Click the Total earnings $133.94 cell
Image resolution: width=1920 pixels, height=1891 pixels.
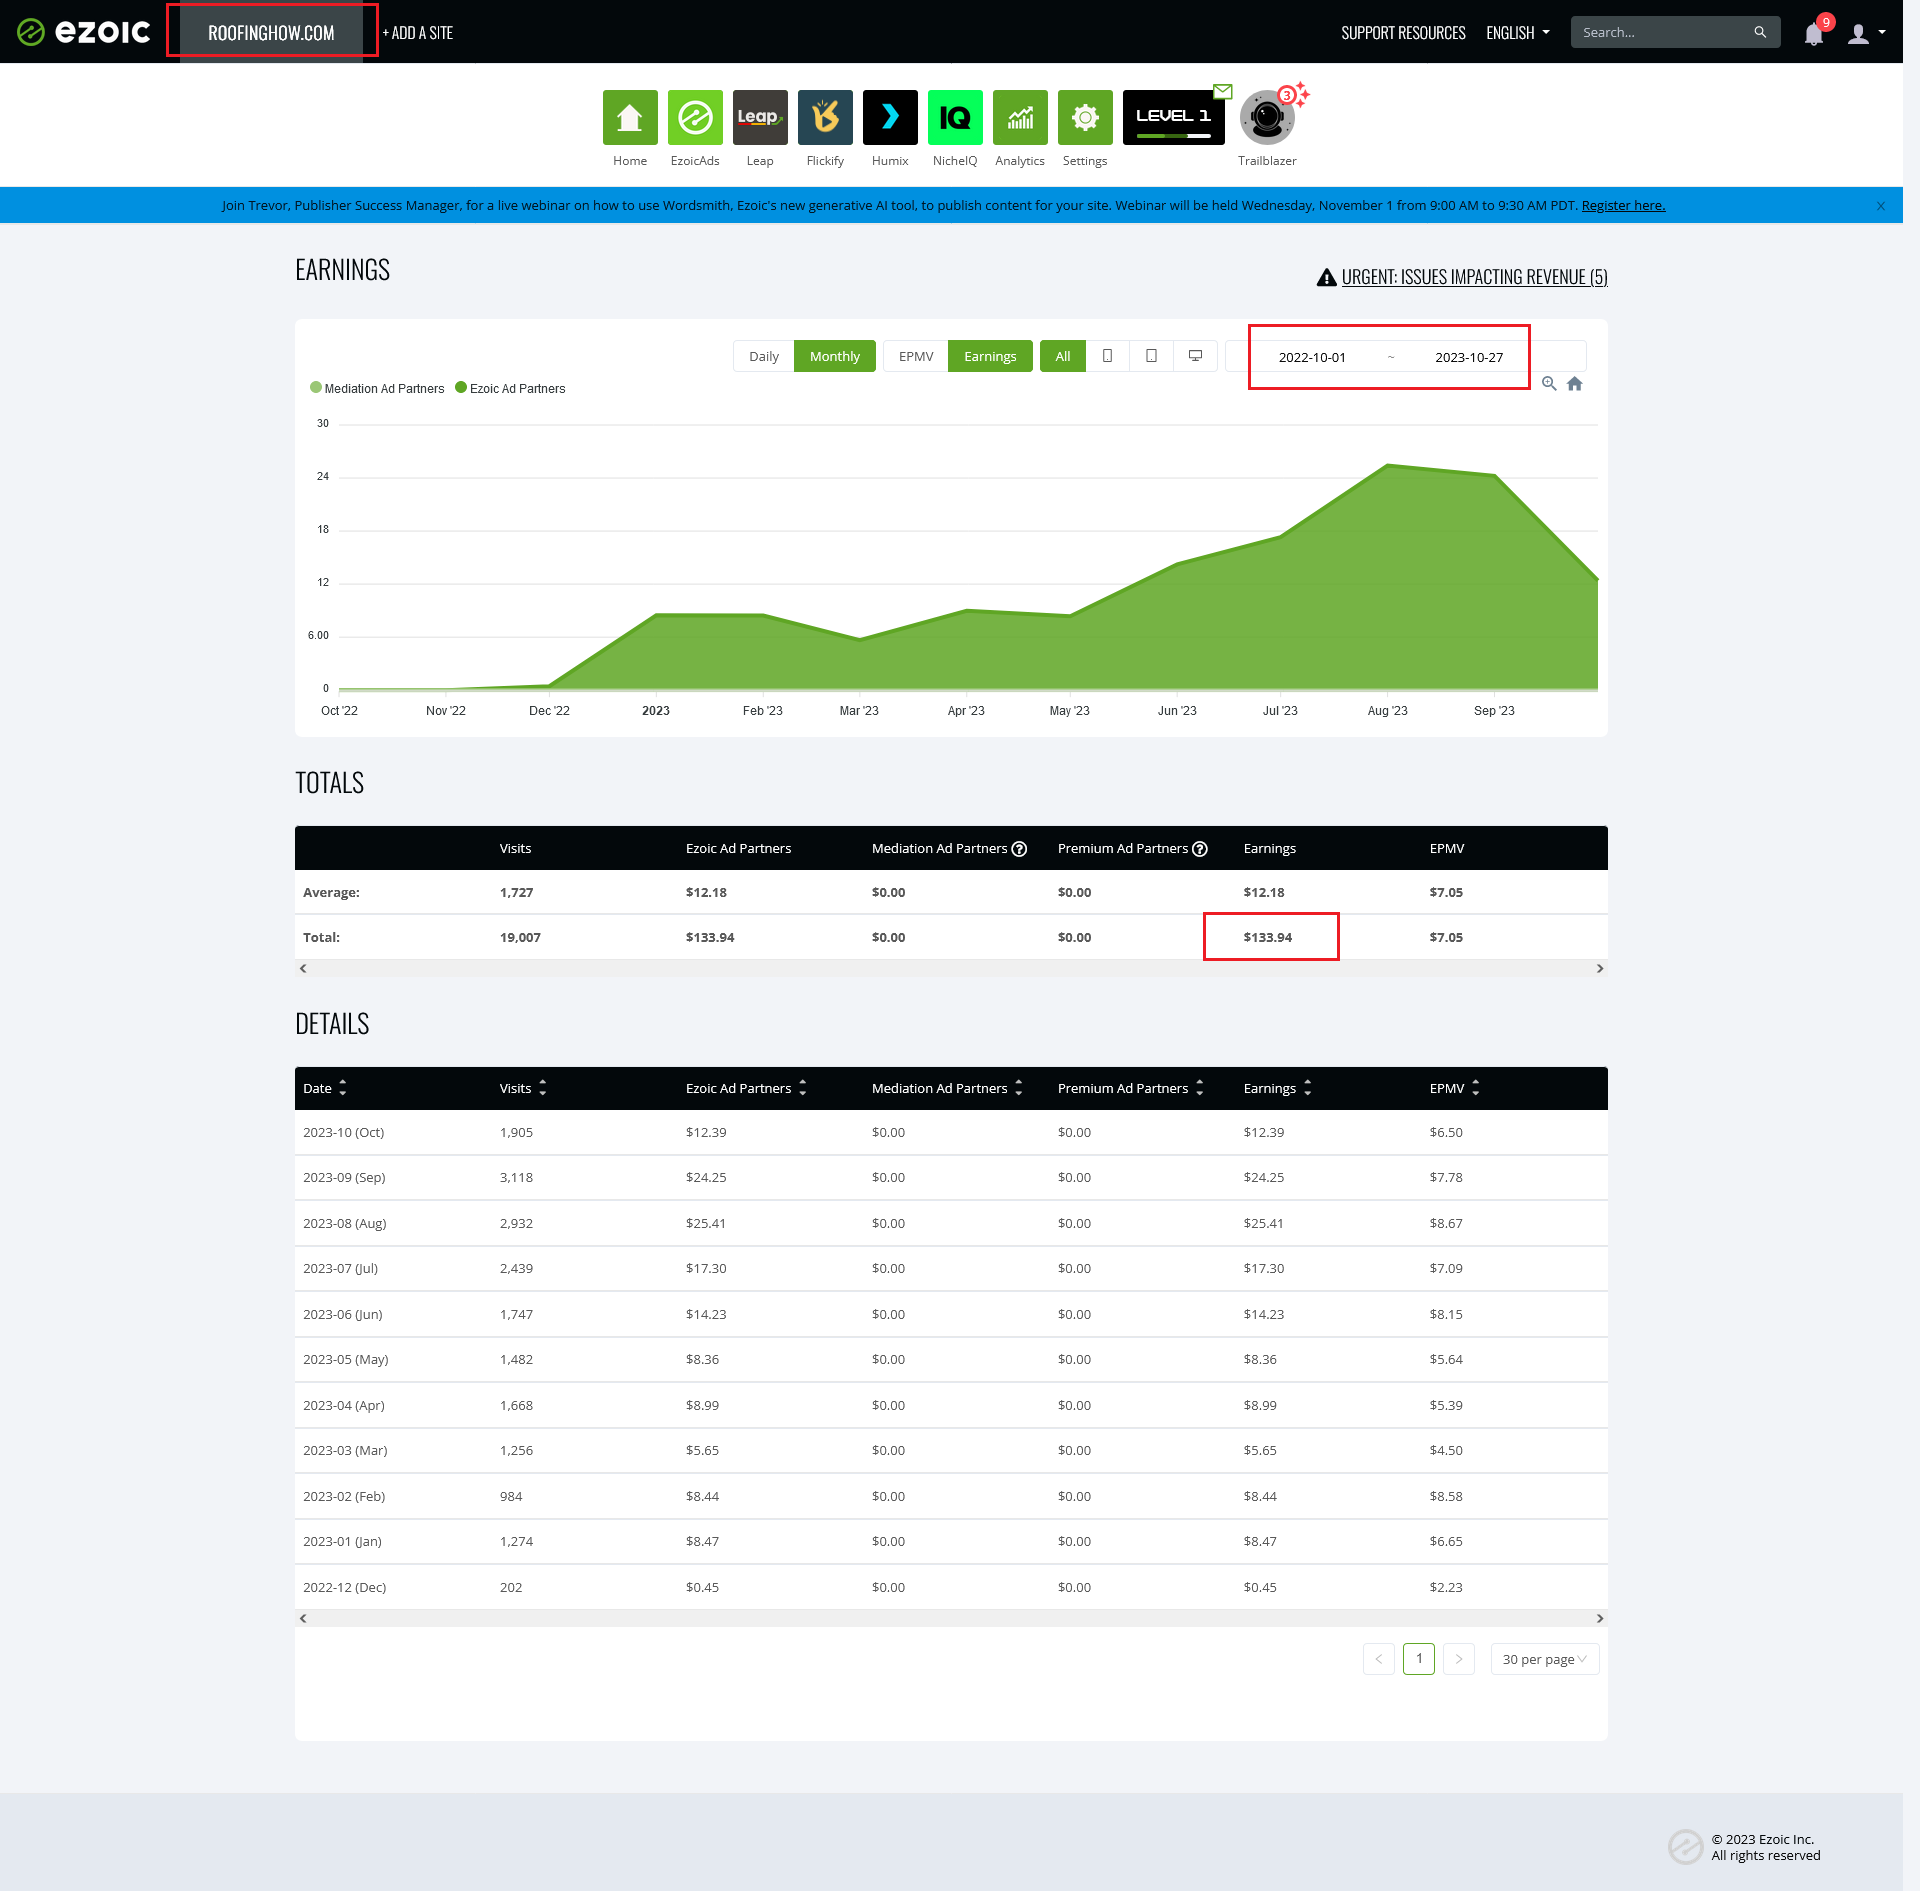[x=1268, y=938]
